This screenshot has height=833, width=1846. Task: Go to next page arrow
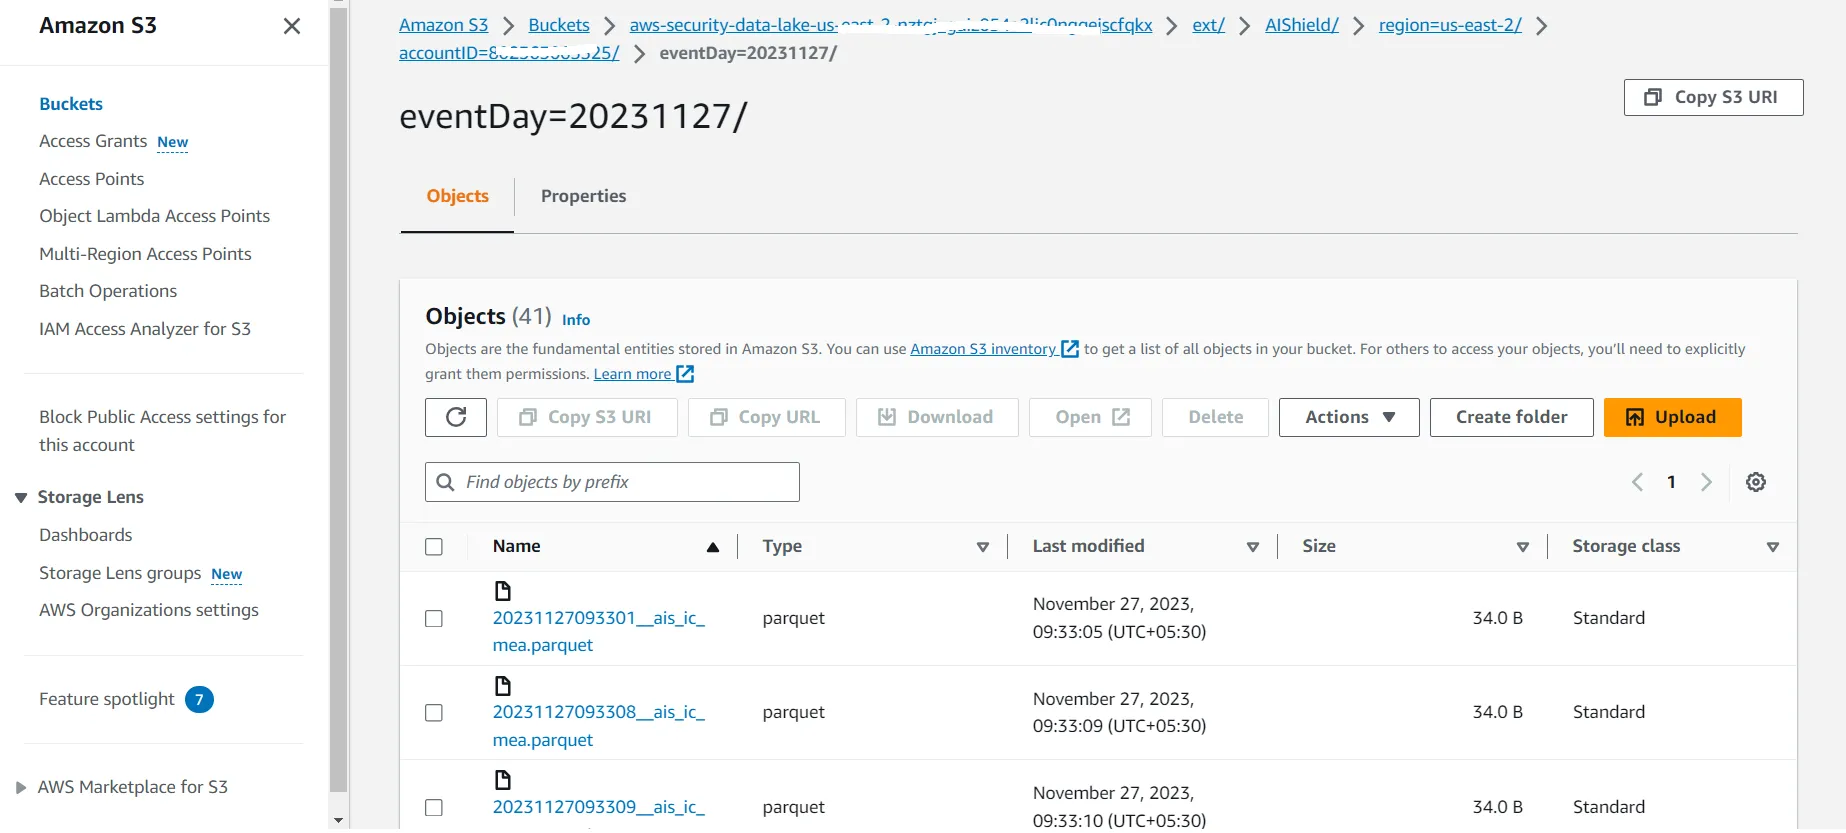[1706, 482]
